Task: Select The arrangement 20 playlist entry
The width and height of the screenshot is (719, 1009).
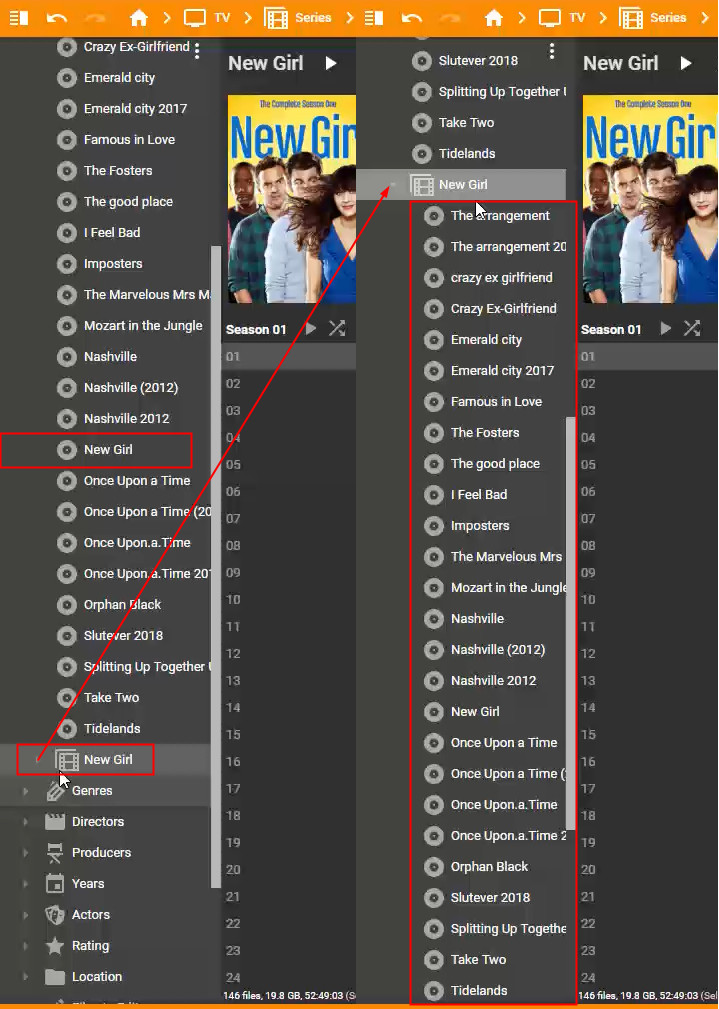Action: tap(507, 247)
